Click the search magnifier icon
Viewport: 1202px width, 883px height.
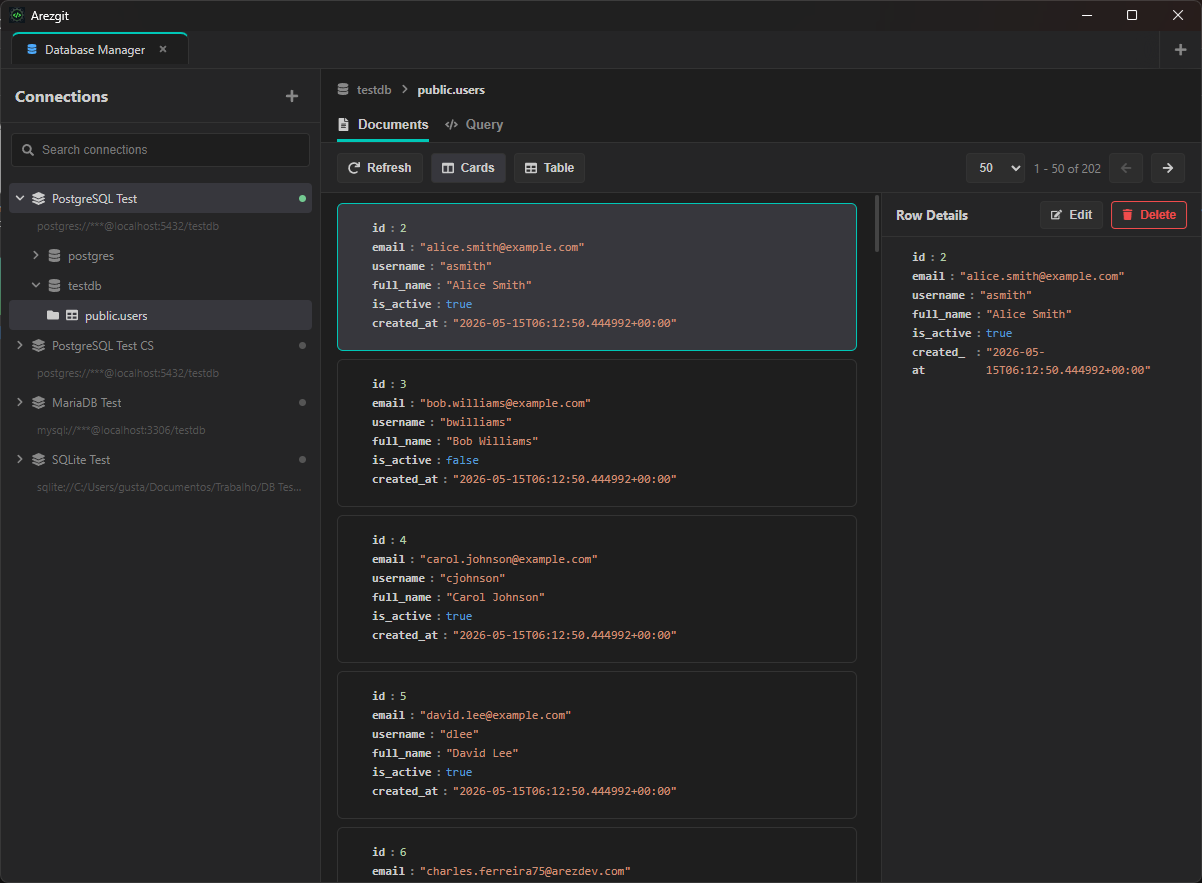tap(28, 150)
